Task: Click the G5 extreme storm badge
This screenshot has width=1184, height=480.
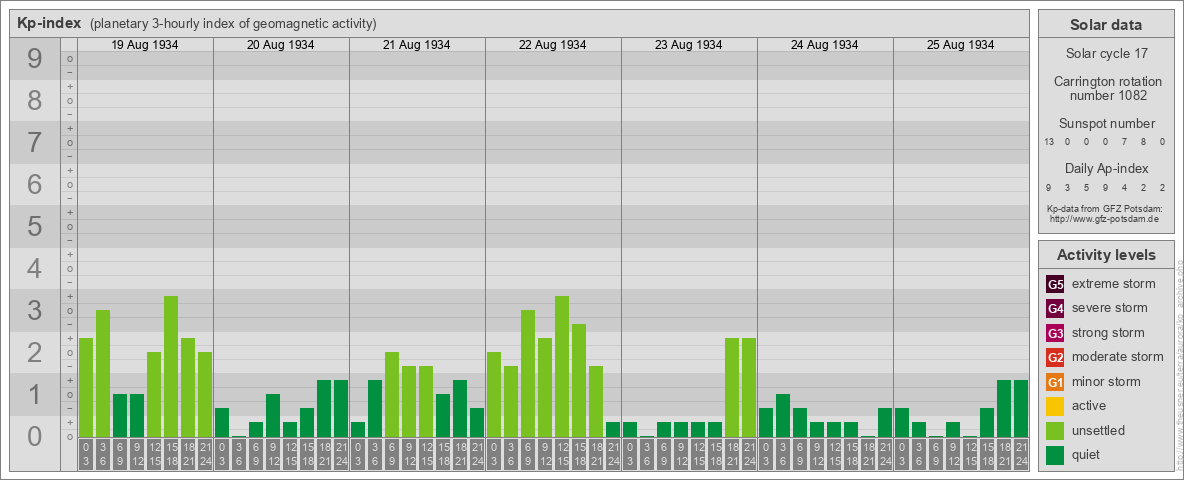Action: point(1055,284)
